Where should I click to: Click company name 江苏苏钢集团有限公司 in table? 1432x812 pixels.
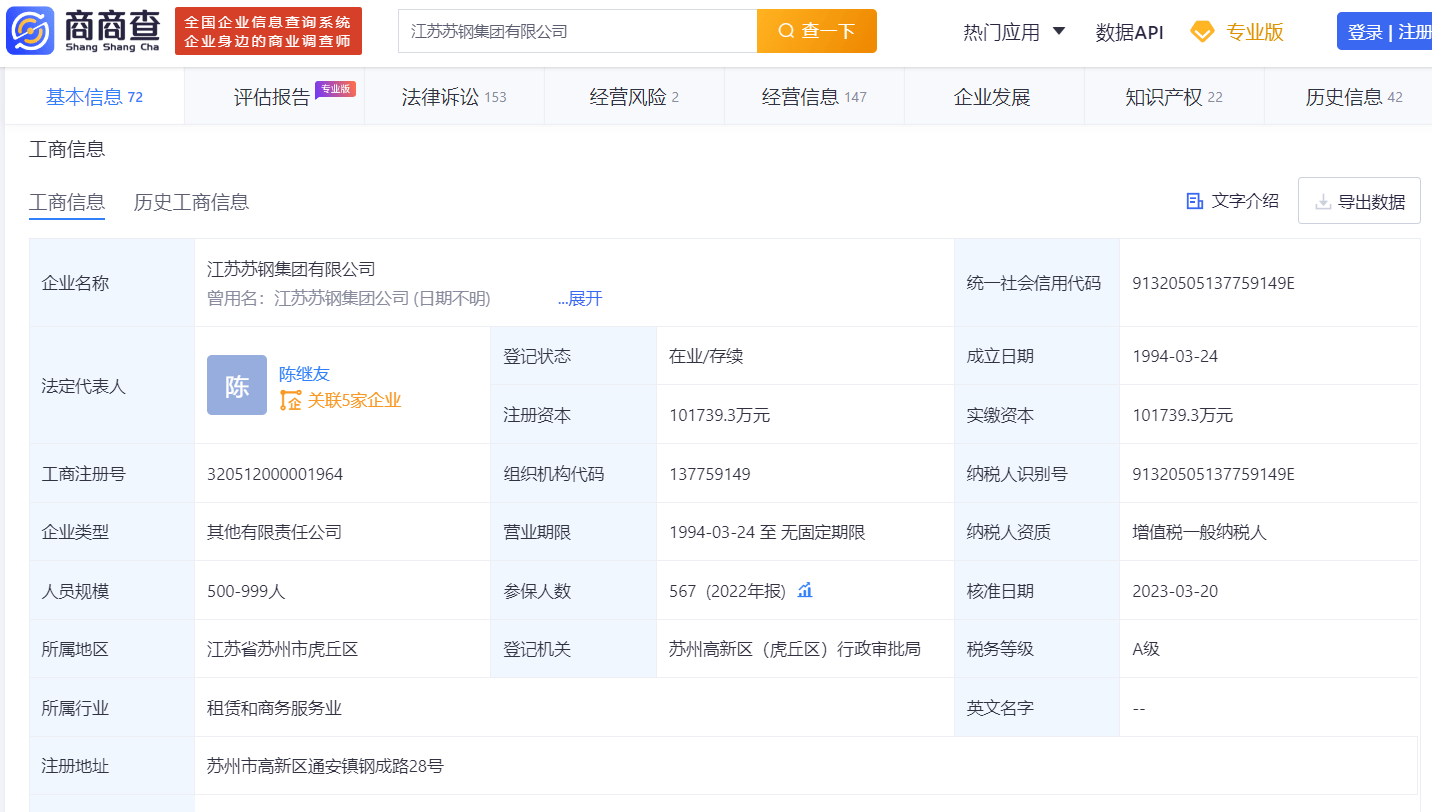coord(291,268)
